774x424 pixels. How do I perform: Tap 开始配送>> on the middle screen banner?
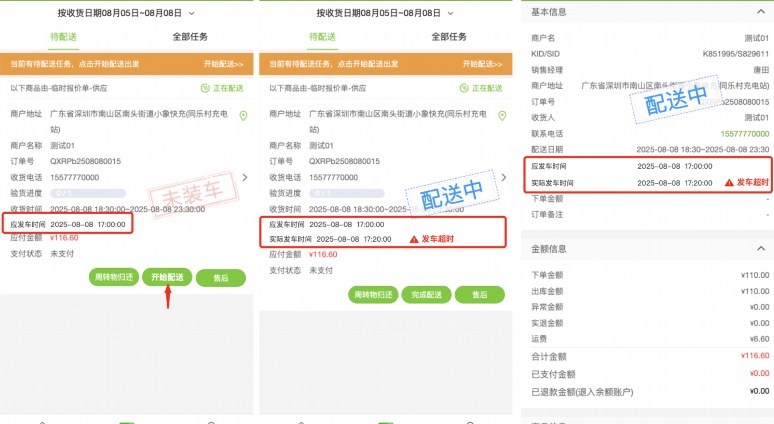tap(482, 64)
